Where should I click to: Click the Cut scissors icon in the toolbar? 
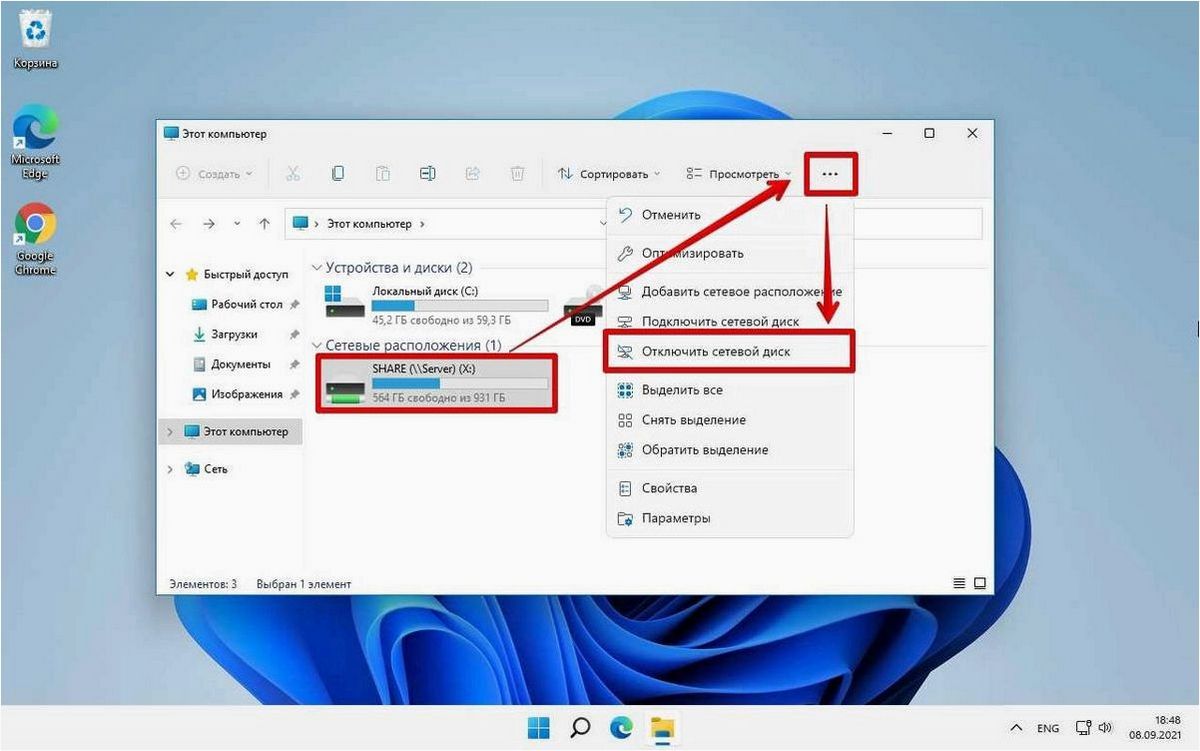pos(292,173)
